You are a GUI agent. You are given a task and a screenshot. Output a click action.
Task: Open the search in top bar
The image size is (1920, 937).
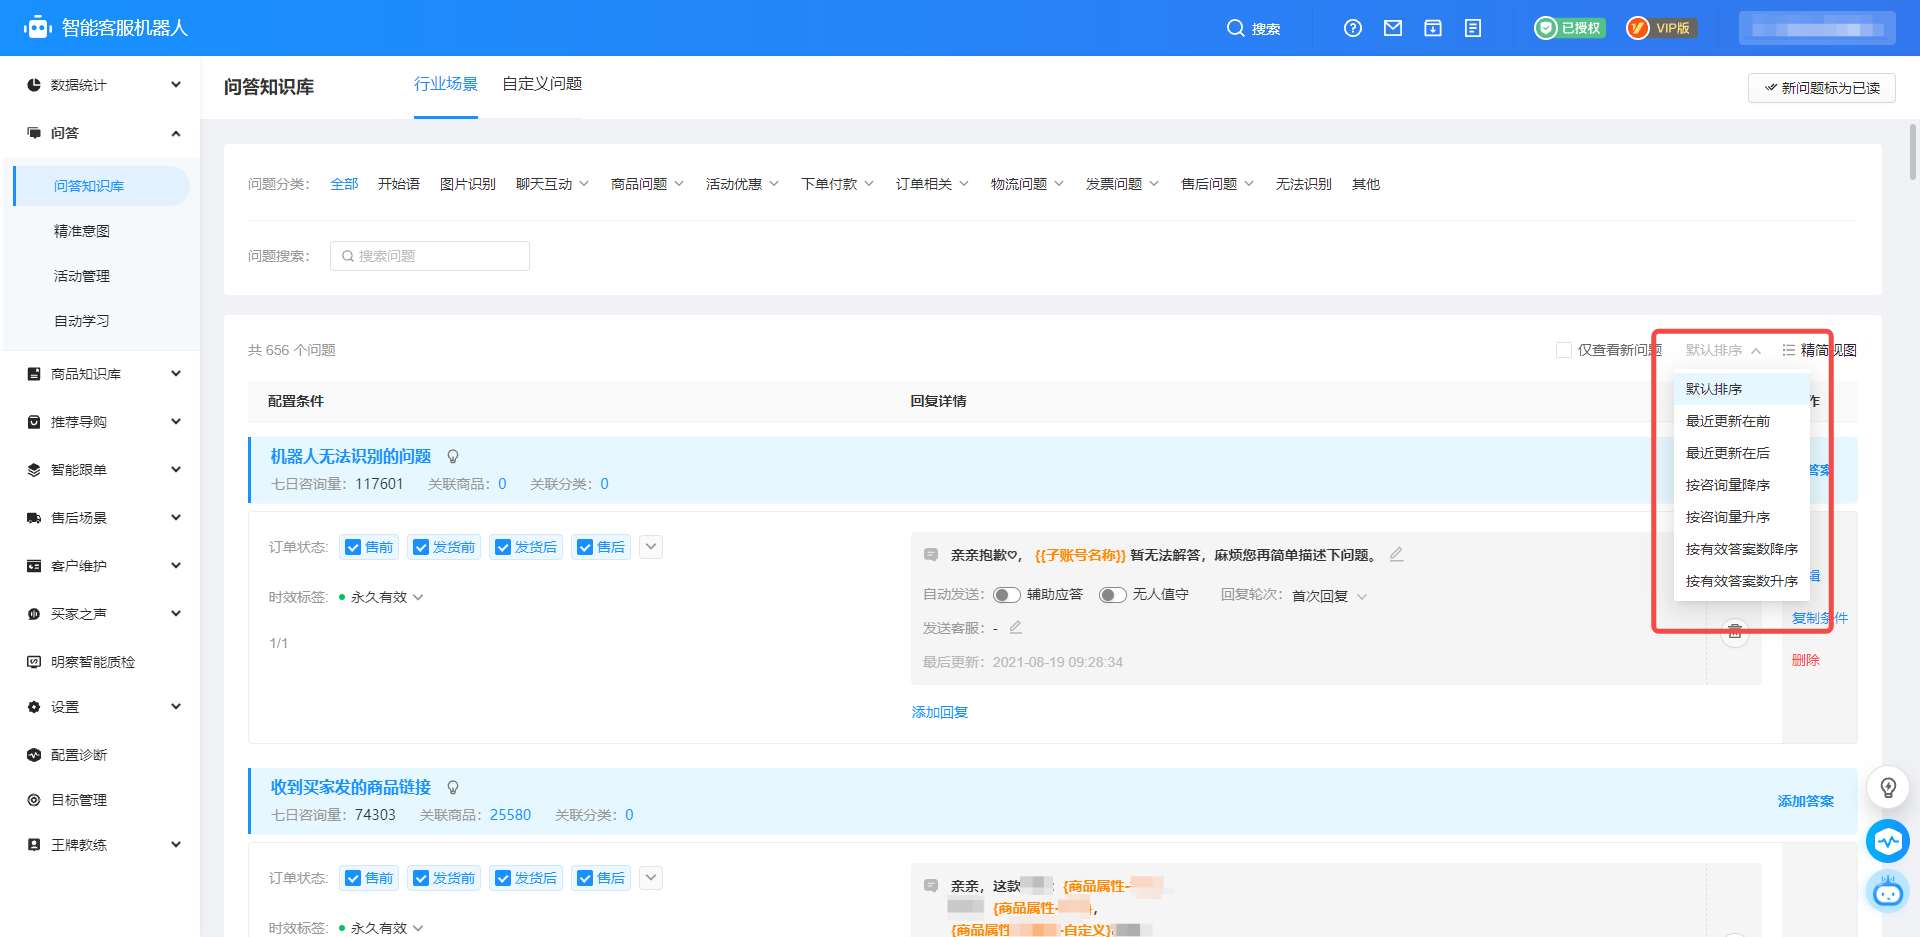(1253, 28)
